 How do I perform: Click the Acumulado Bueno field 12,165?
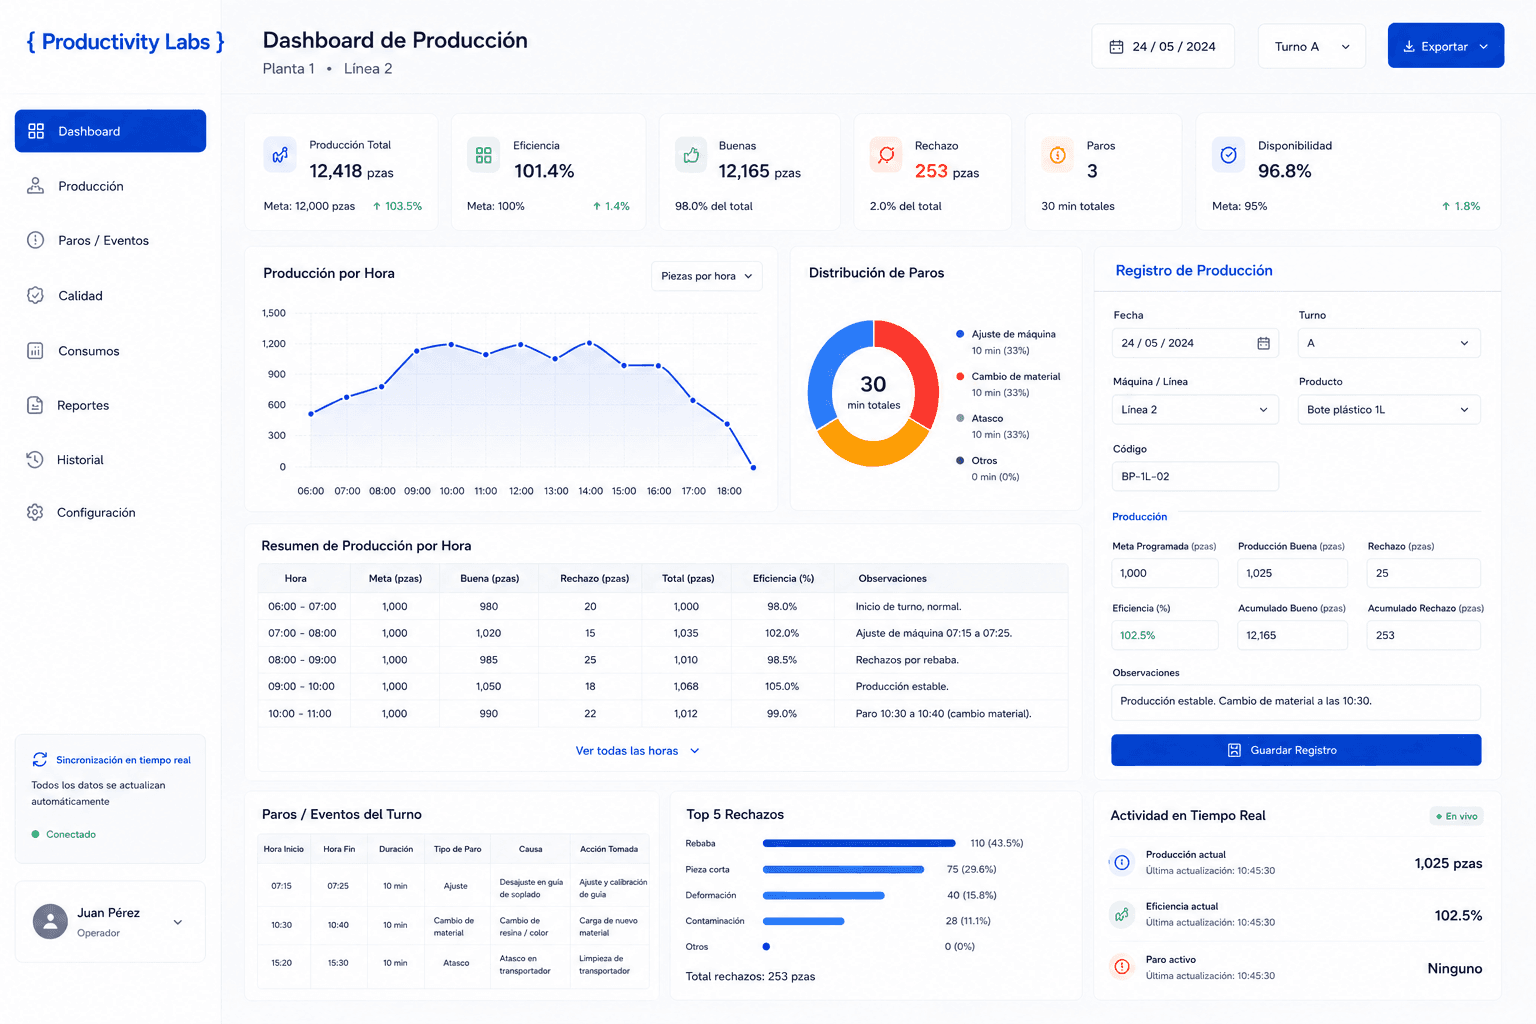click(1293, 635)
